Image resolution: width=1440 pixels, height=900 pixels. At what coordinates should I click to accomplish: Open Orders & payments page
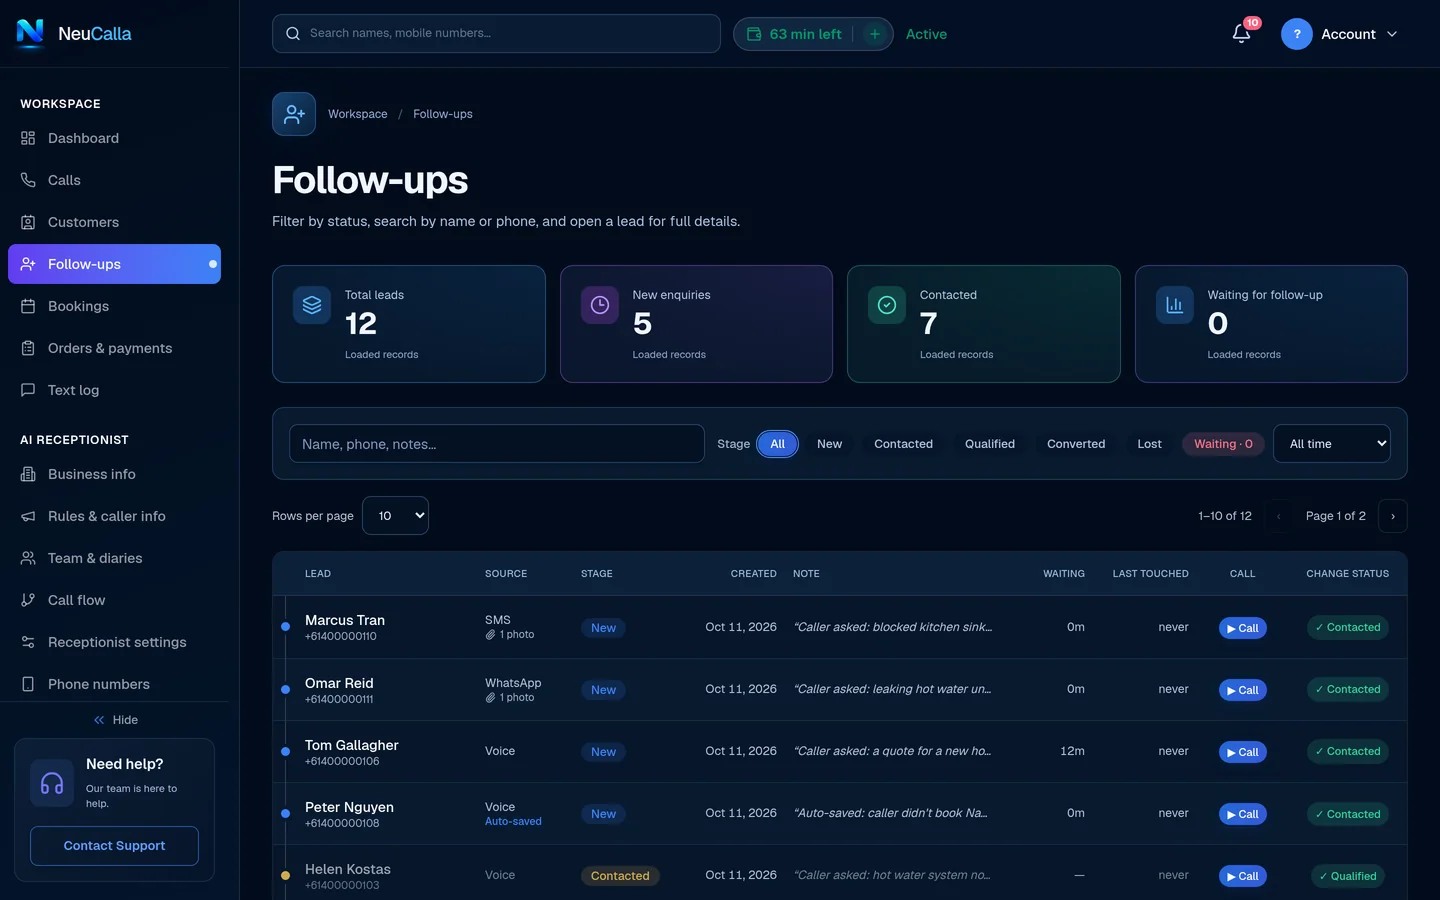click(x=114, y=348)
